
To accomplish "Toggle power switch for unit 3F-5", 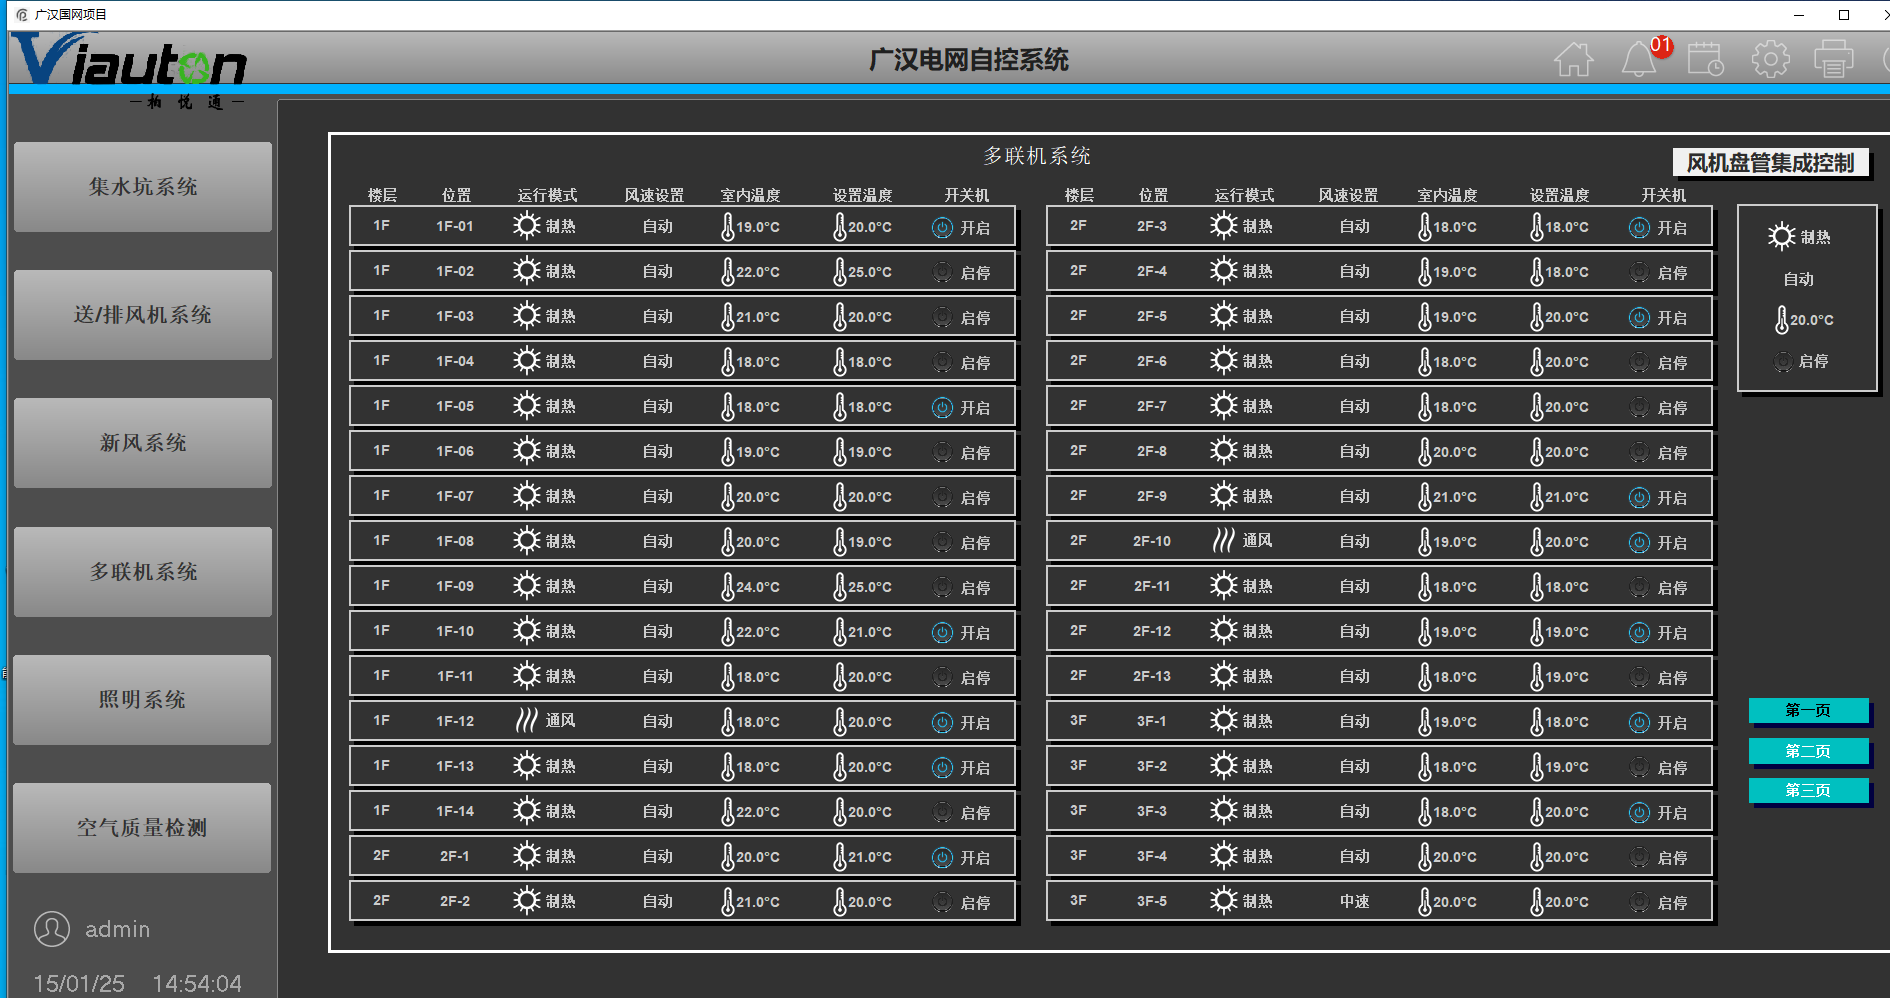I will tap(1639, 902).
